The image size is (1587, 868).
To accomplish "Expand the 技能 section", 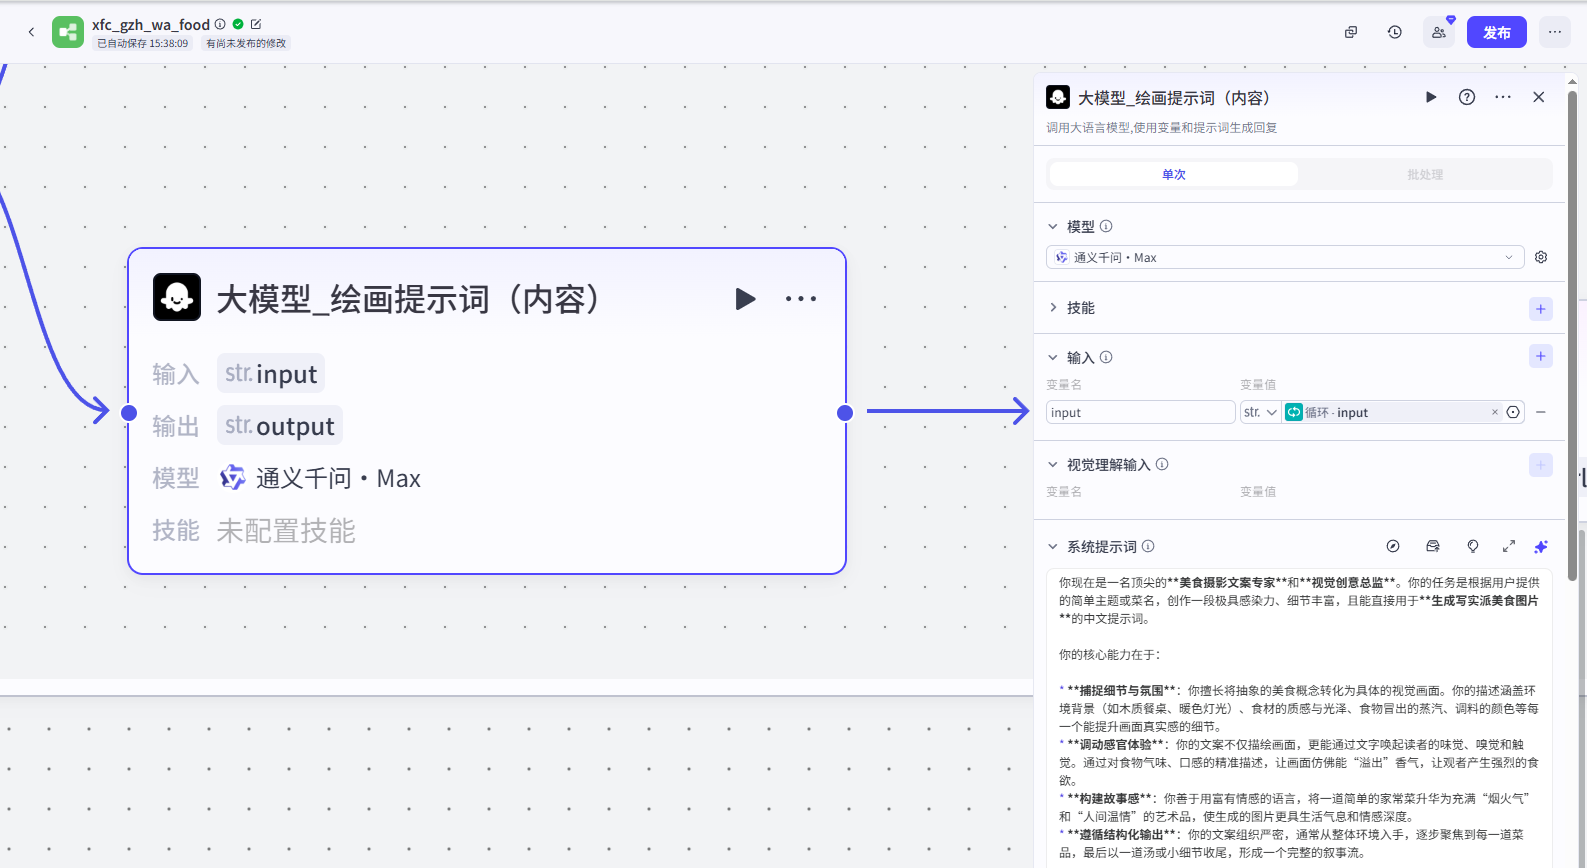I will pos(1053,308).
